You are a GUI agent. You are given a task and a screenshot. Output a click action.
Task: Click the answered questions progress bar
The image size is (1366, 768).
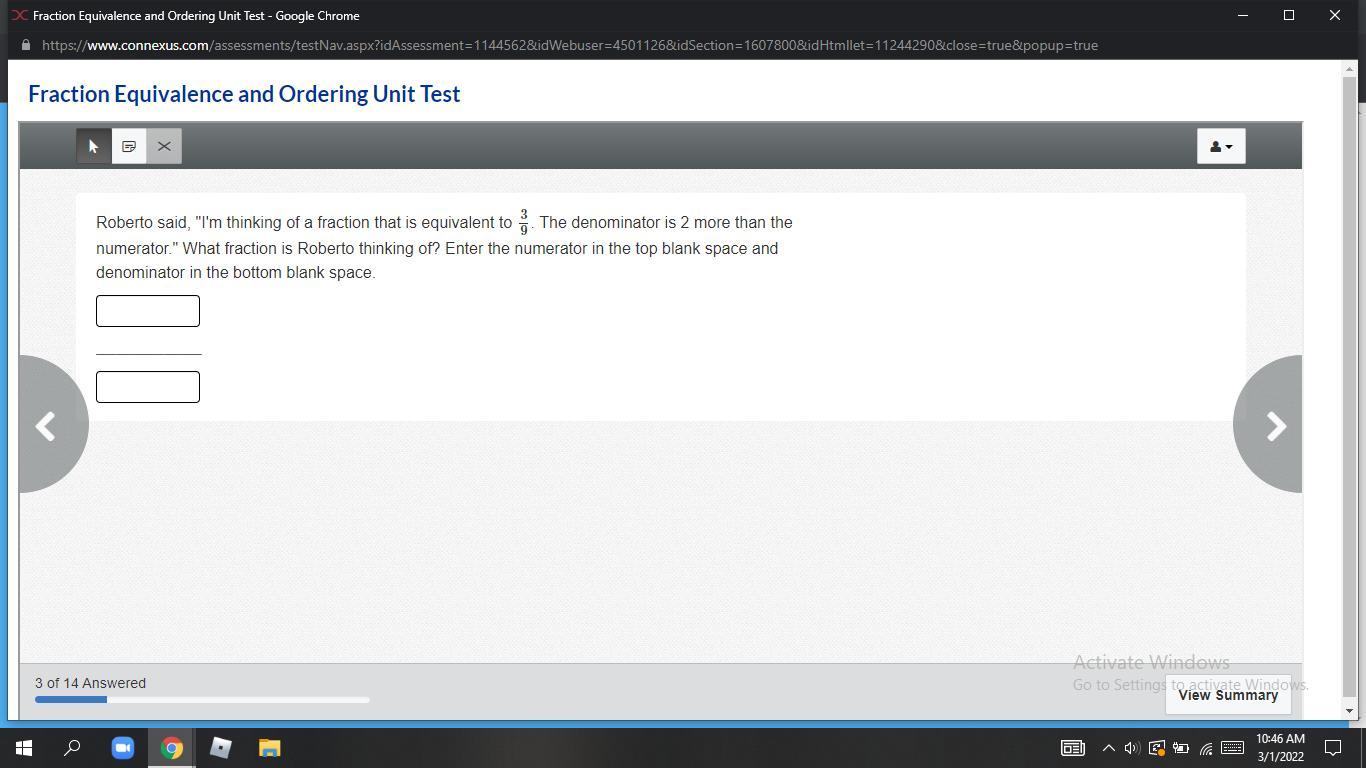point(202,700)
